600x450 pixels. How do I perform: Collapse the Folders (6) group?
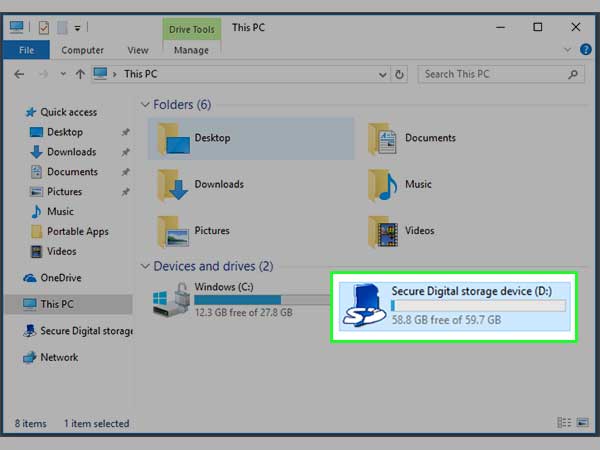pyautogui.click(x=145, y=104)
